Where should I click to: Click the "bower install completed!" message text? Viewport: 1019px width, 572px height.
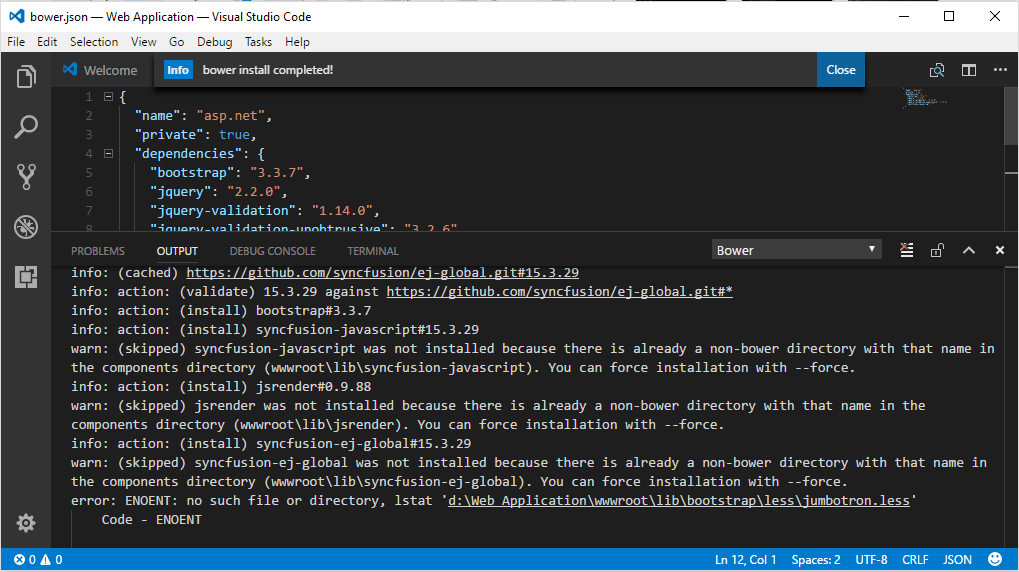pos(268,70)
